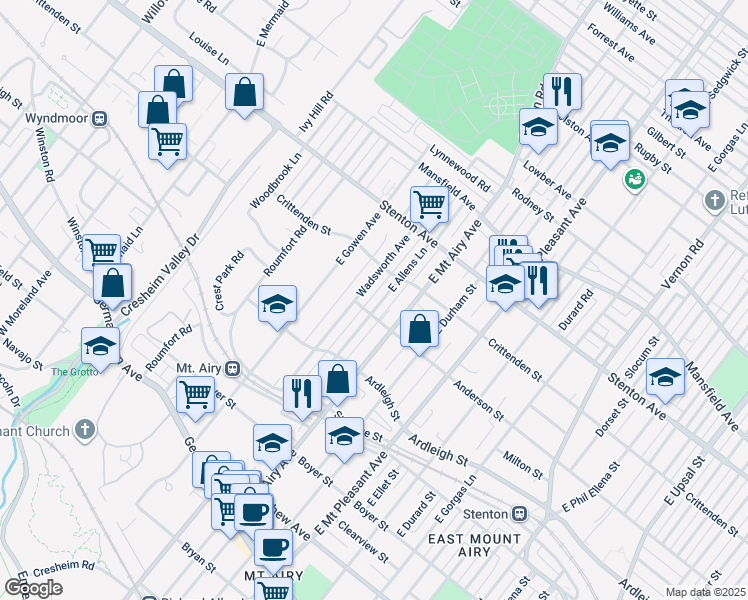The width and height of the screenshot is (748, 600).
Task: Select the shopping cart marker near Winston Rd
Action: pos(100,249)
